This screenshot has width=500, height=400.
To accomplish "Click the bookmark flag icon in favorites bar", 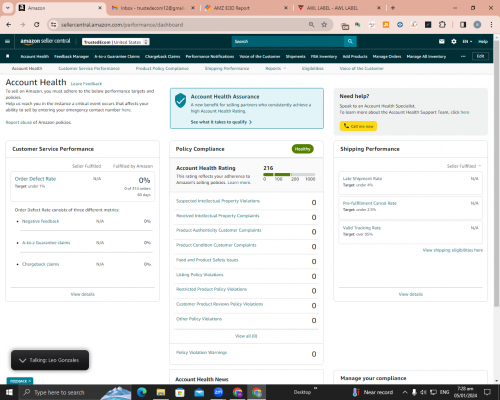I will pos(8,56).
